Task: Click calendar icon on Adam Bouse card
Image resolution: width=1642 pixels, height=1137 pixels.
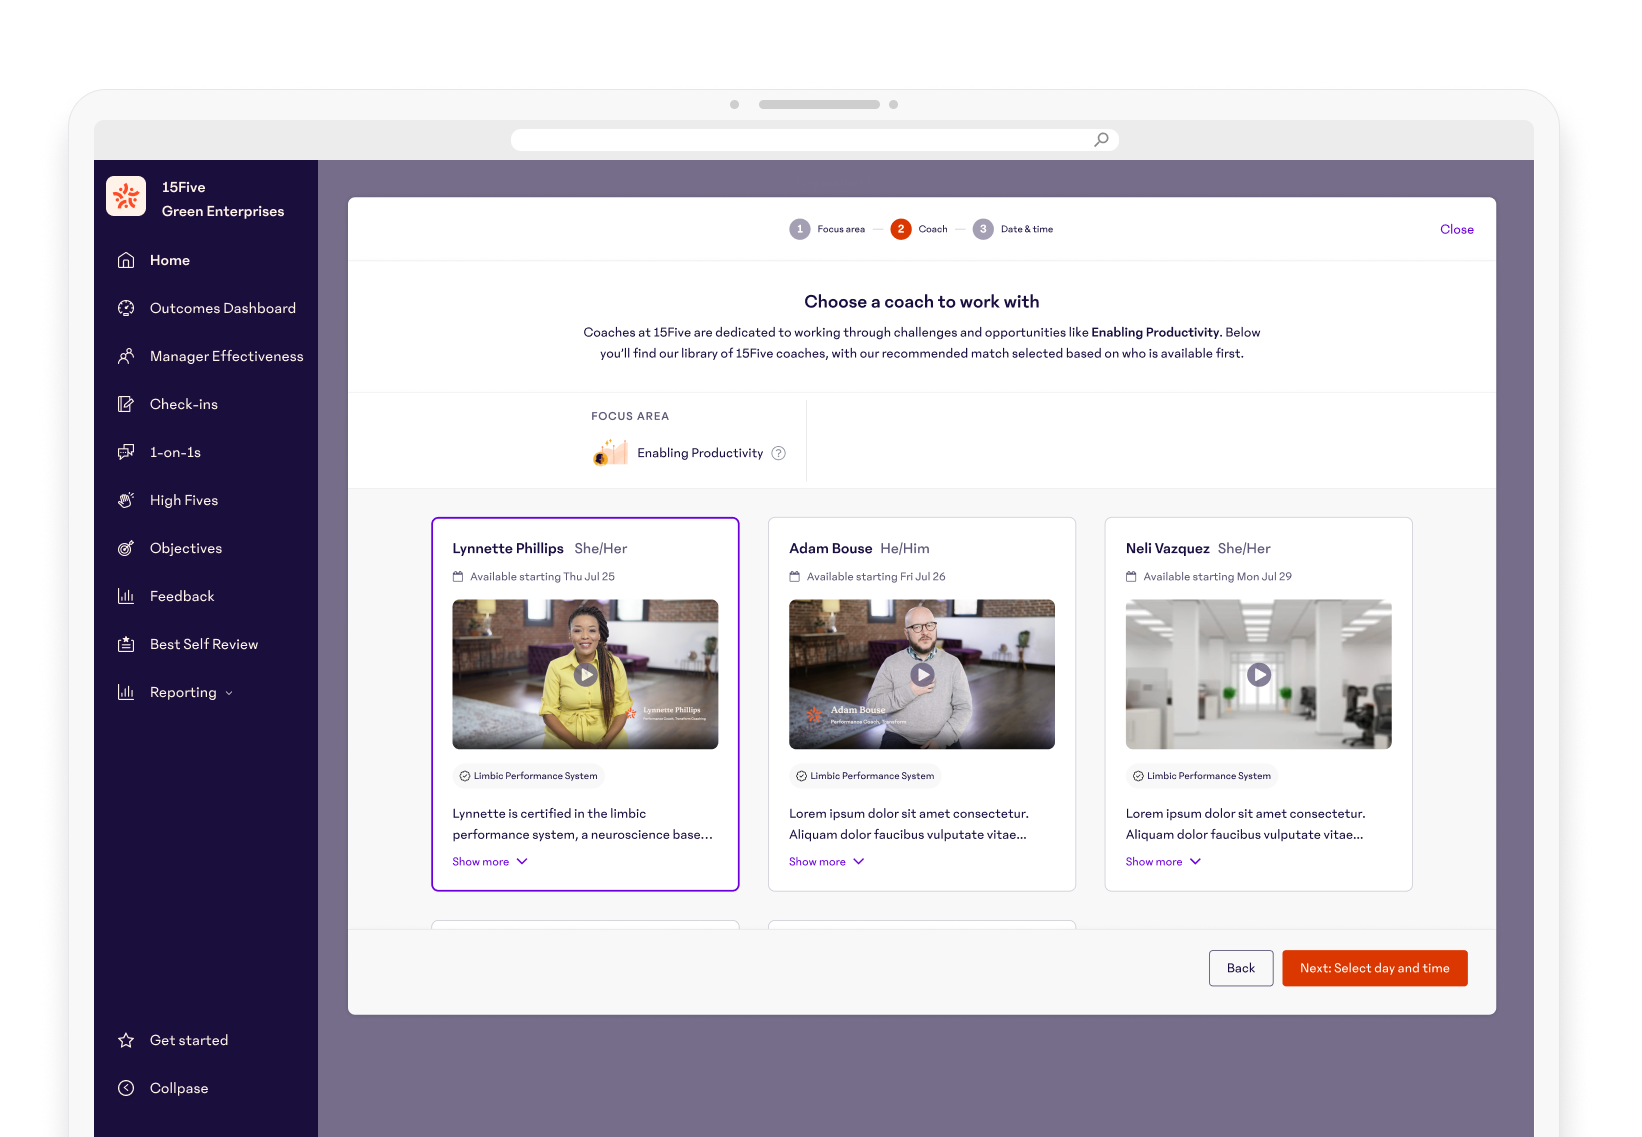Action: click(x=795, y=577)
